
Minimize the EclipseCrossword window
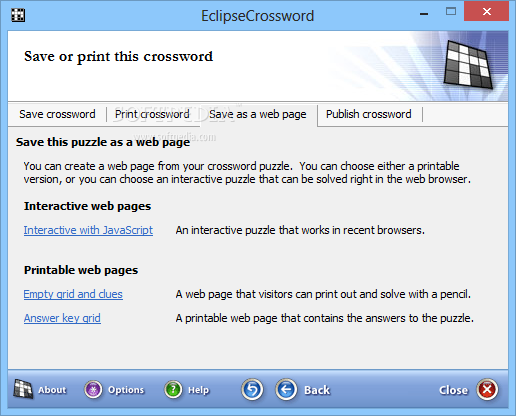(x=424, y=14)
